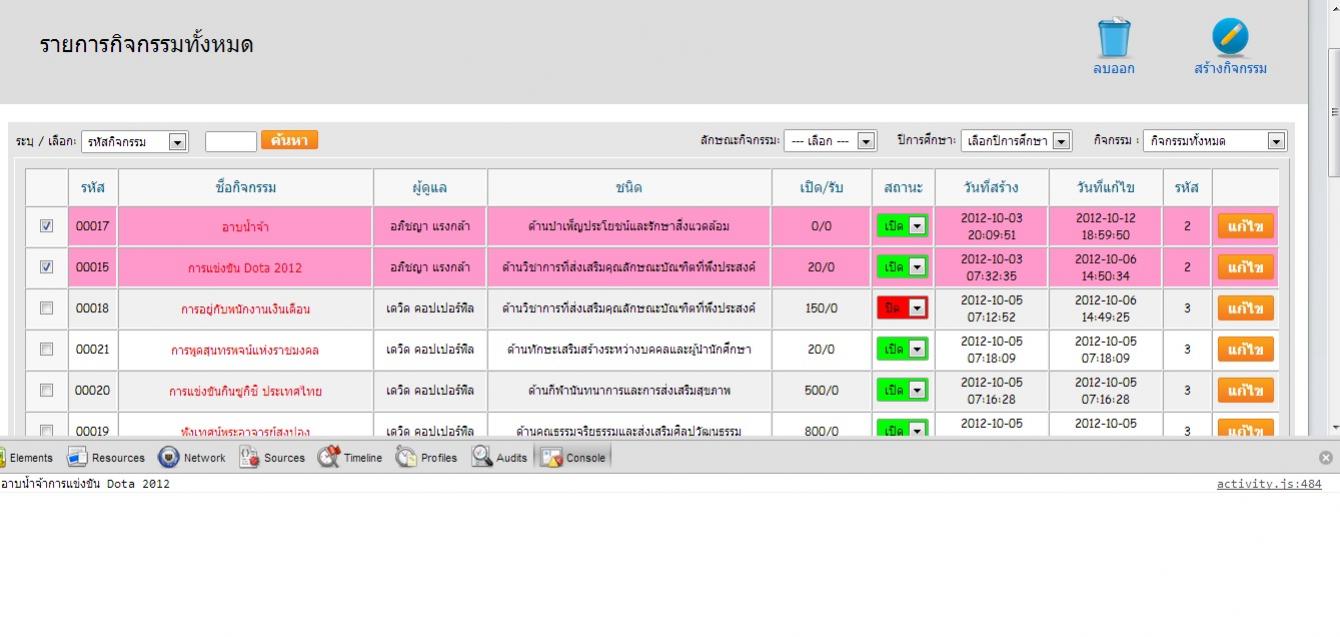Open the Timeline tab
Viewport: 1340px width, 637px height.
350,458
